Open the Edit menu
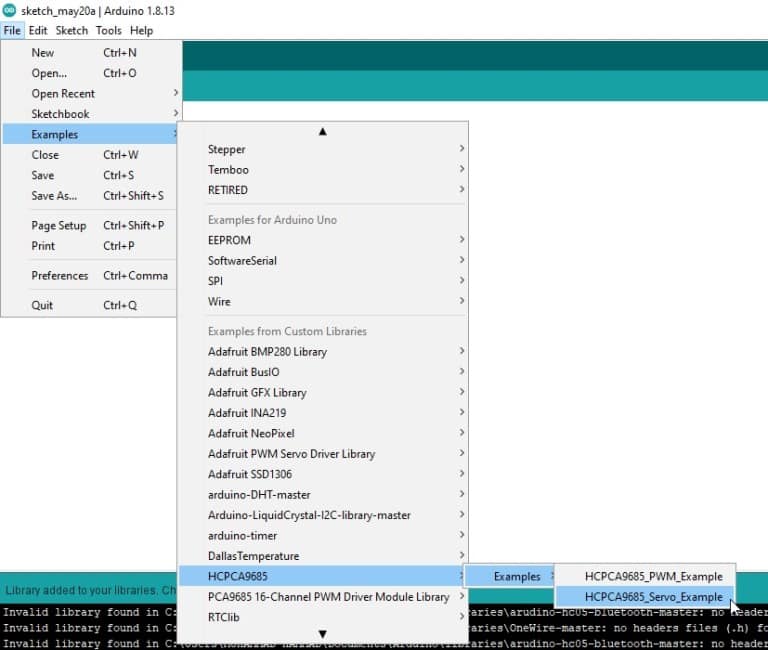Image resolution: width=768 pixels, height=650 pixels. click(x=38, y=31)
